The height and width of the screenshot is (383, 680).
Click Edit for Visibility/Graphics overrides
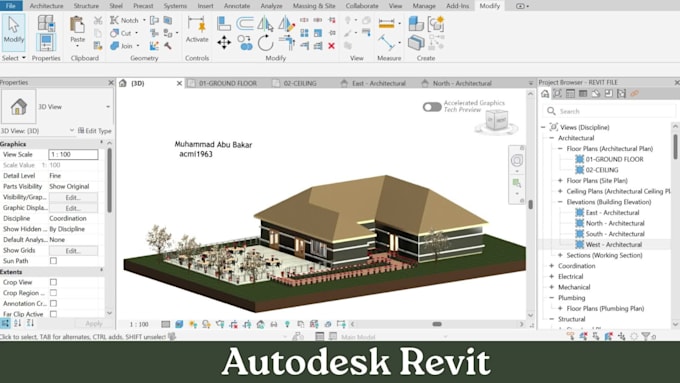[73, 197]
